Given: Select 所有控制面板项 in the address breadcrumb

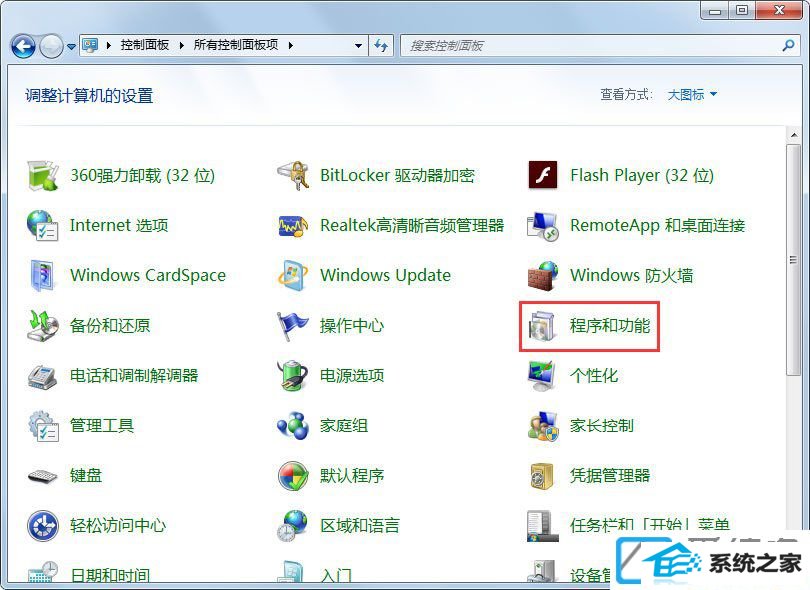Looking at the screenshot, I should coord(236,45).
